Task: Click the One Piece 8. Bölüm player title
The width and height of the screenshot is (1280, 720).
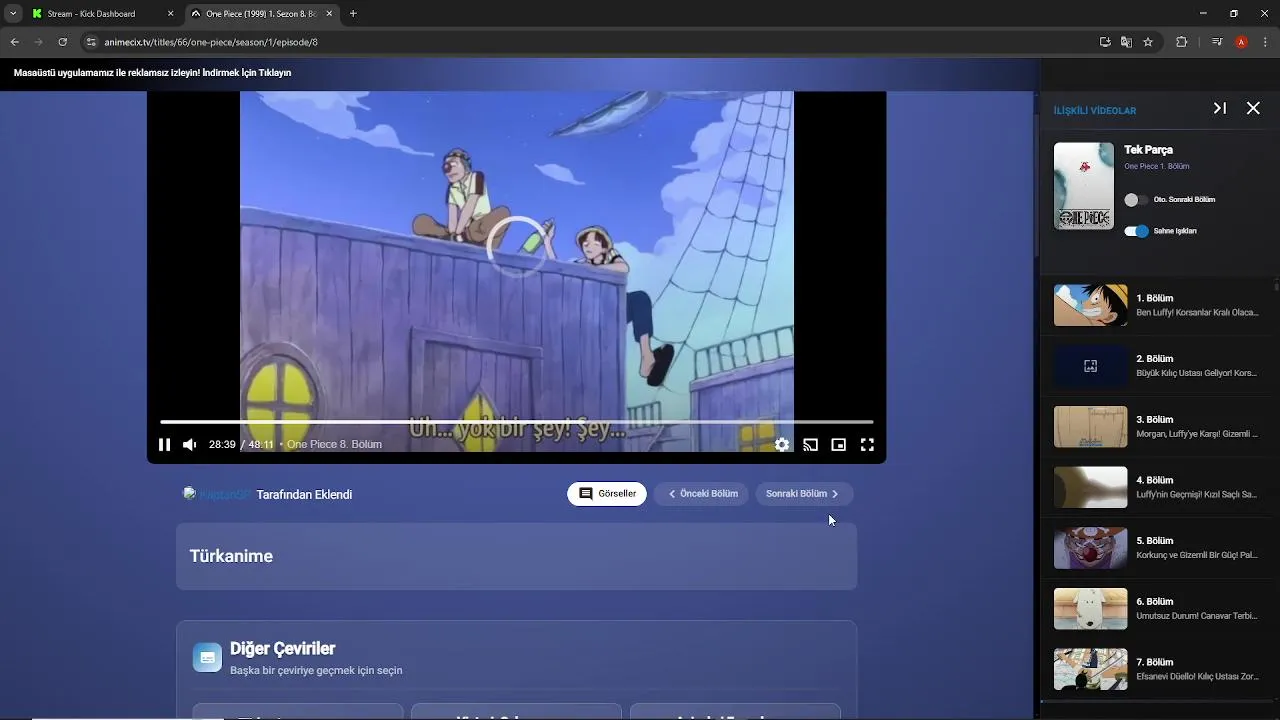Action: (334, 444)
